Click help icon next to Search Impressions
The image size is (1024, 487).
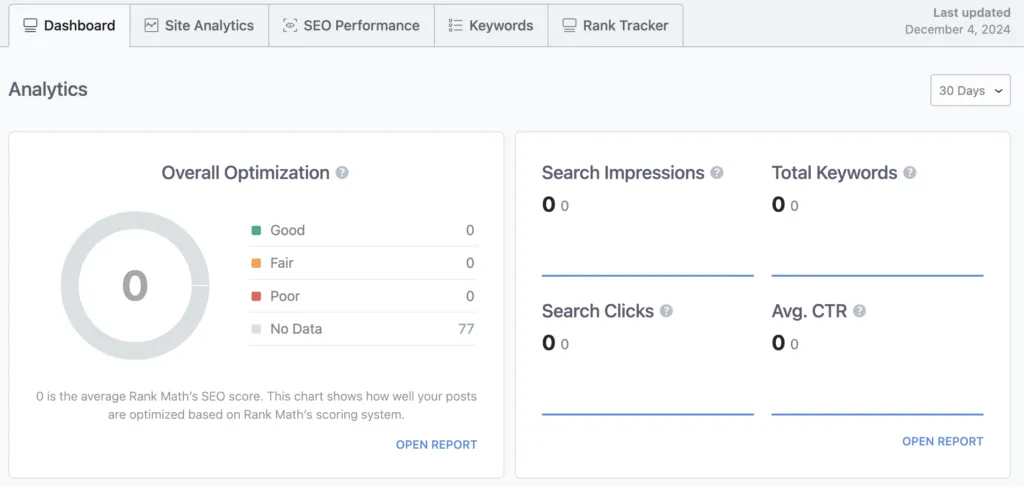(717, 173)
